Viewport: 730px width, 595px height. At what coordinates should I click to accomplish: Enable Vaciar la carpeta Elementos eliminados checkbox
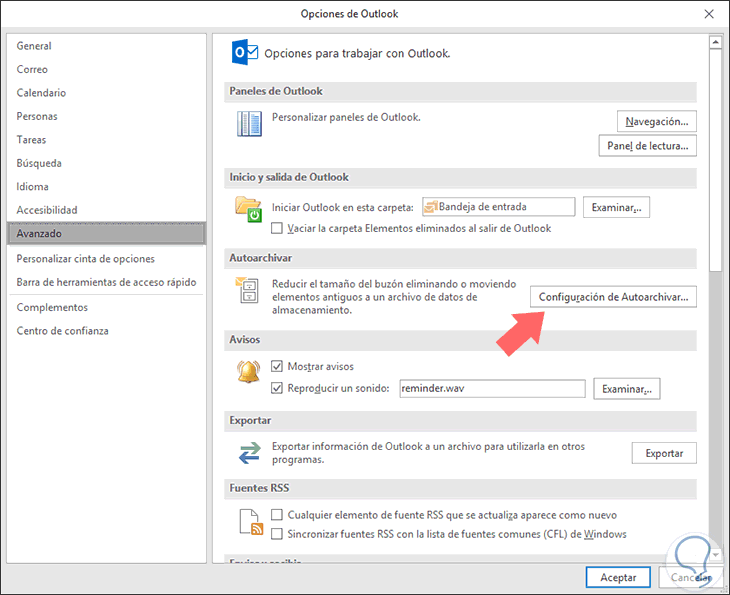tap(277, 228)
